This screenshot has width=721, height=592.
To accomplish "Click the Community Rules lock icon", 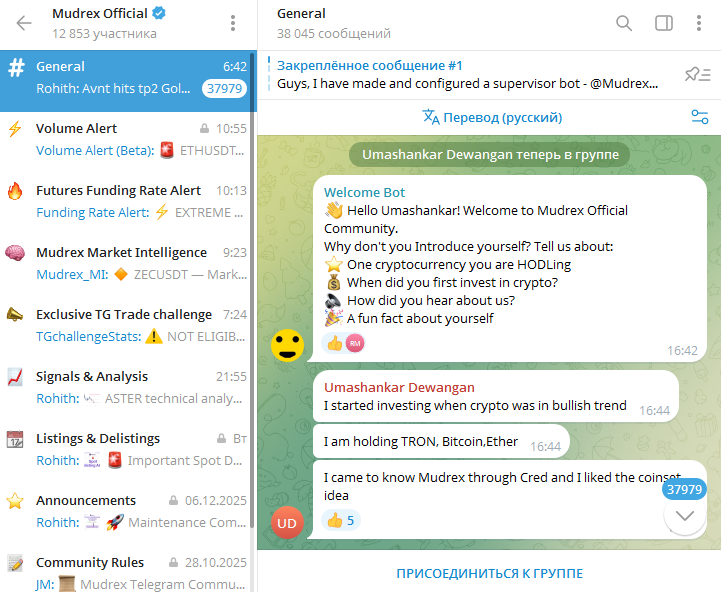I will pos(173,563).
